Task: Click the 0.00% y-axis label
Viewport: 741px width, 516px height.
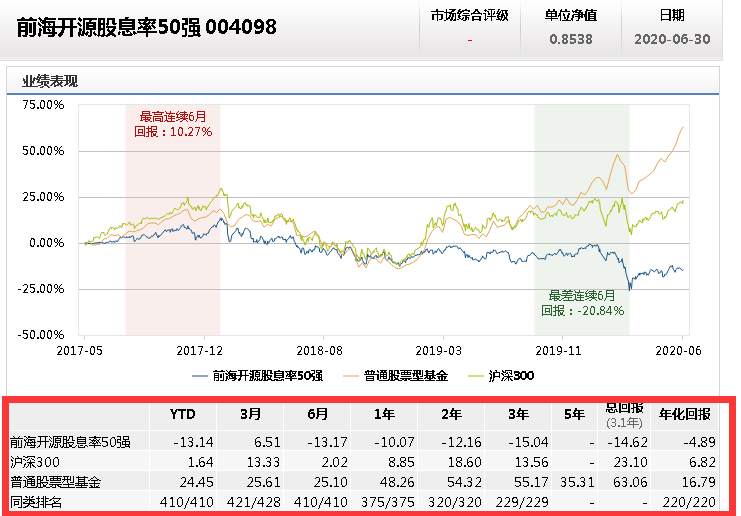Action: [x=46, y=243]
